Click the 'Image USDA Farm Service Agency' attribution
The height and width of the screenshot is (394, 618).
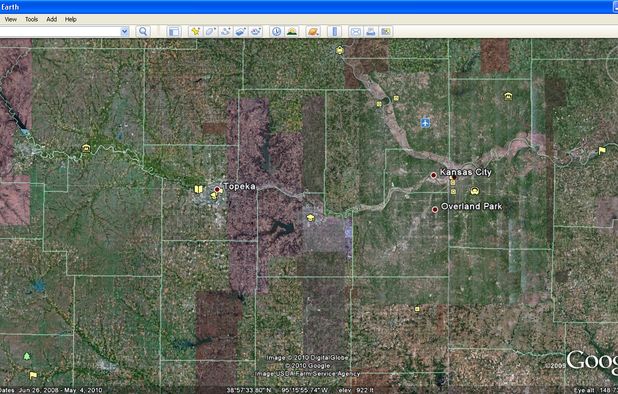[x=307, y=374]
